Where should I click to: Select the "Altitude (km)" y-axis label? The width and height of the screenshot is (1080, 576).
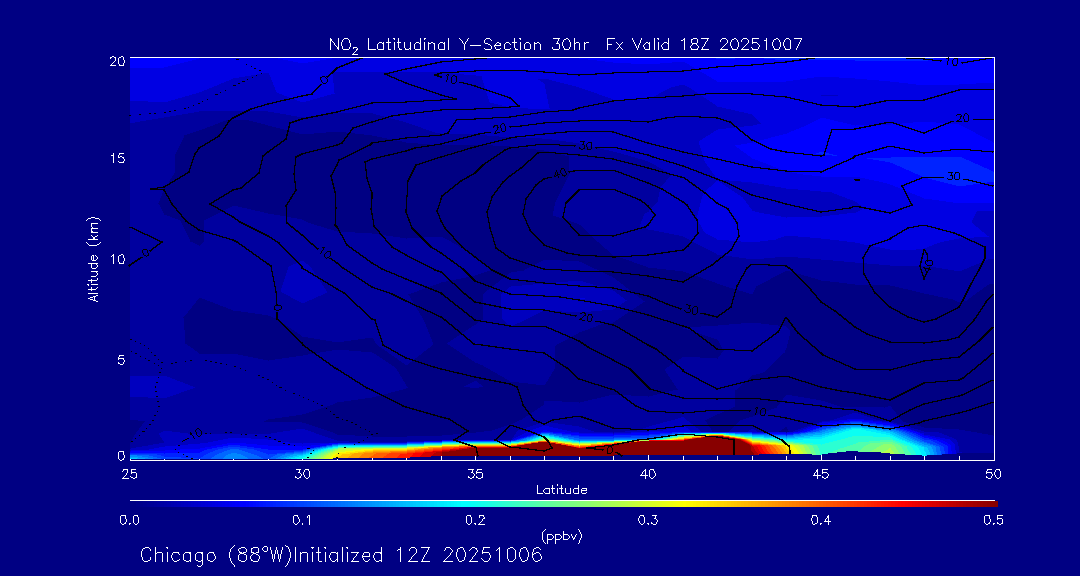[x=93, y=258]
